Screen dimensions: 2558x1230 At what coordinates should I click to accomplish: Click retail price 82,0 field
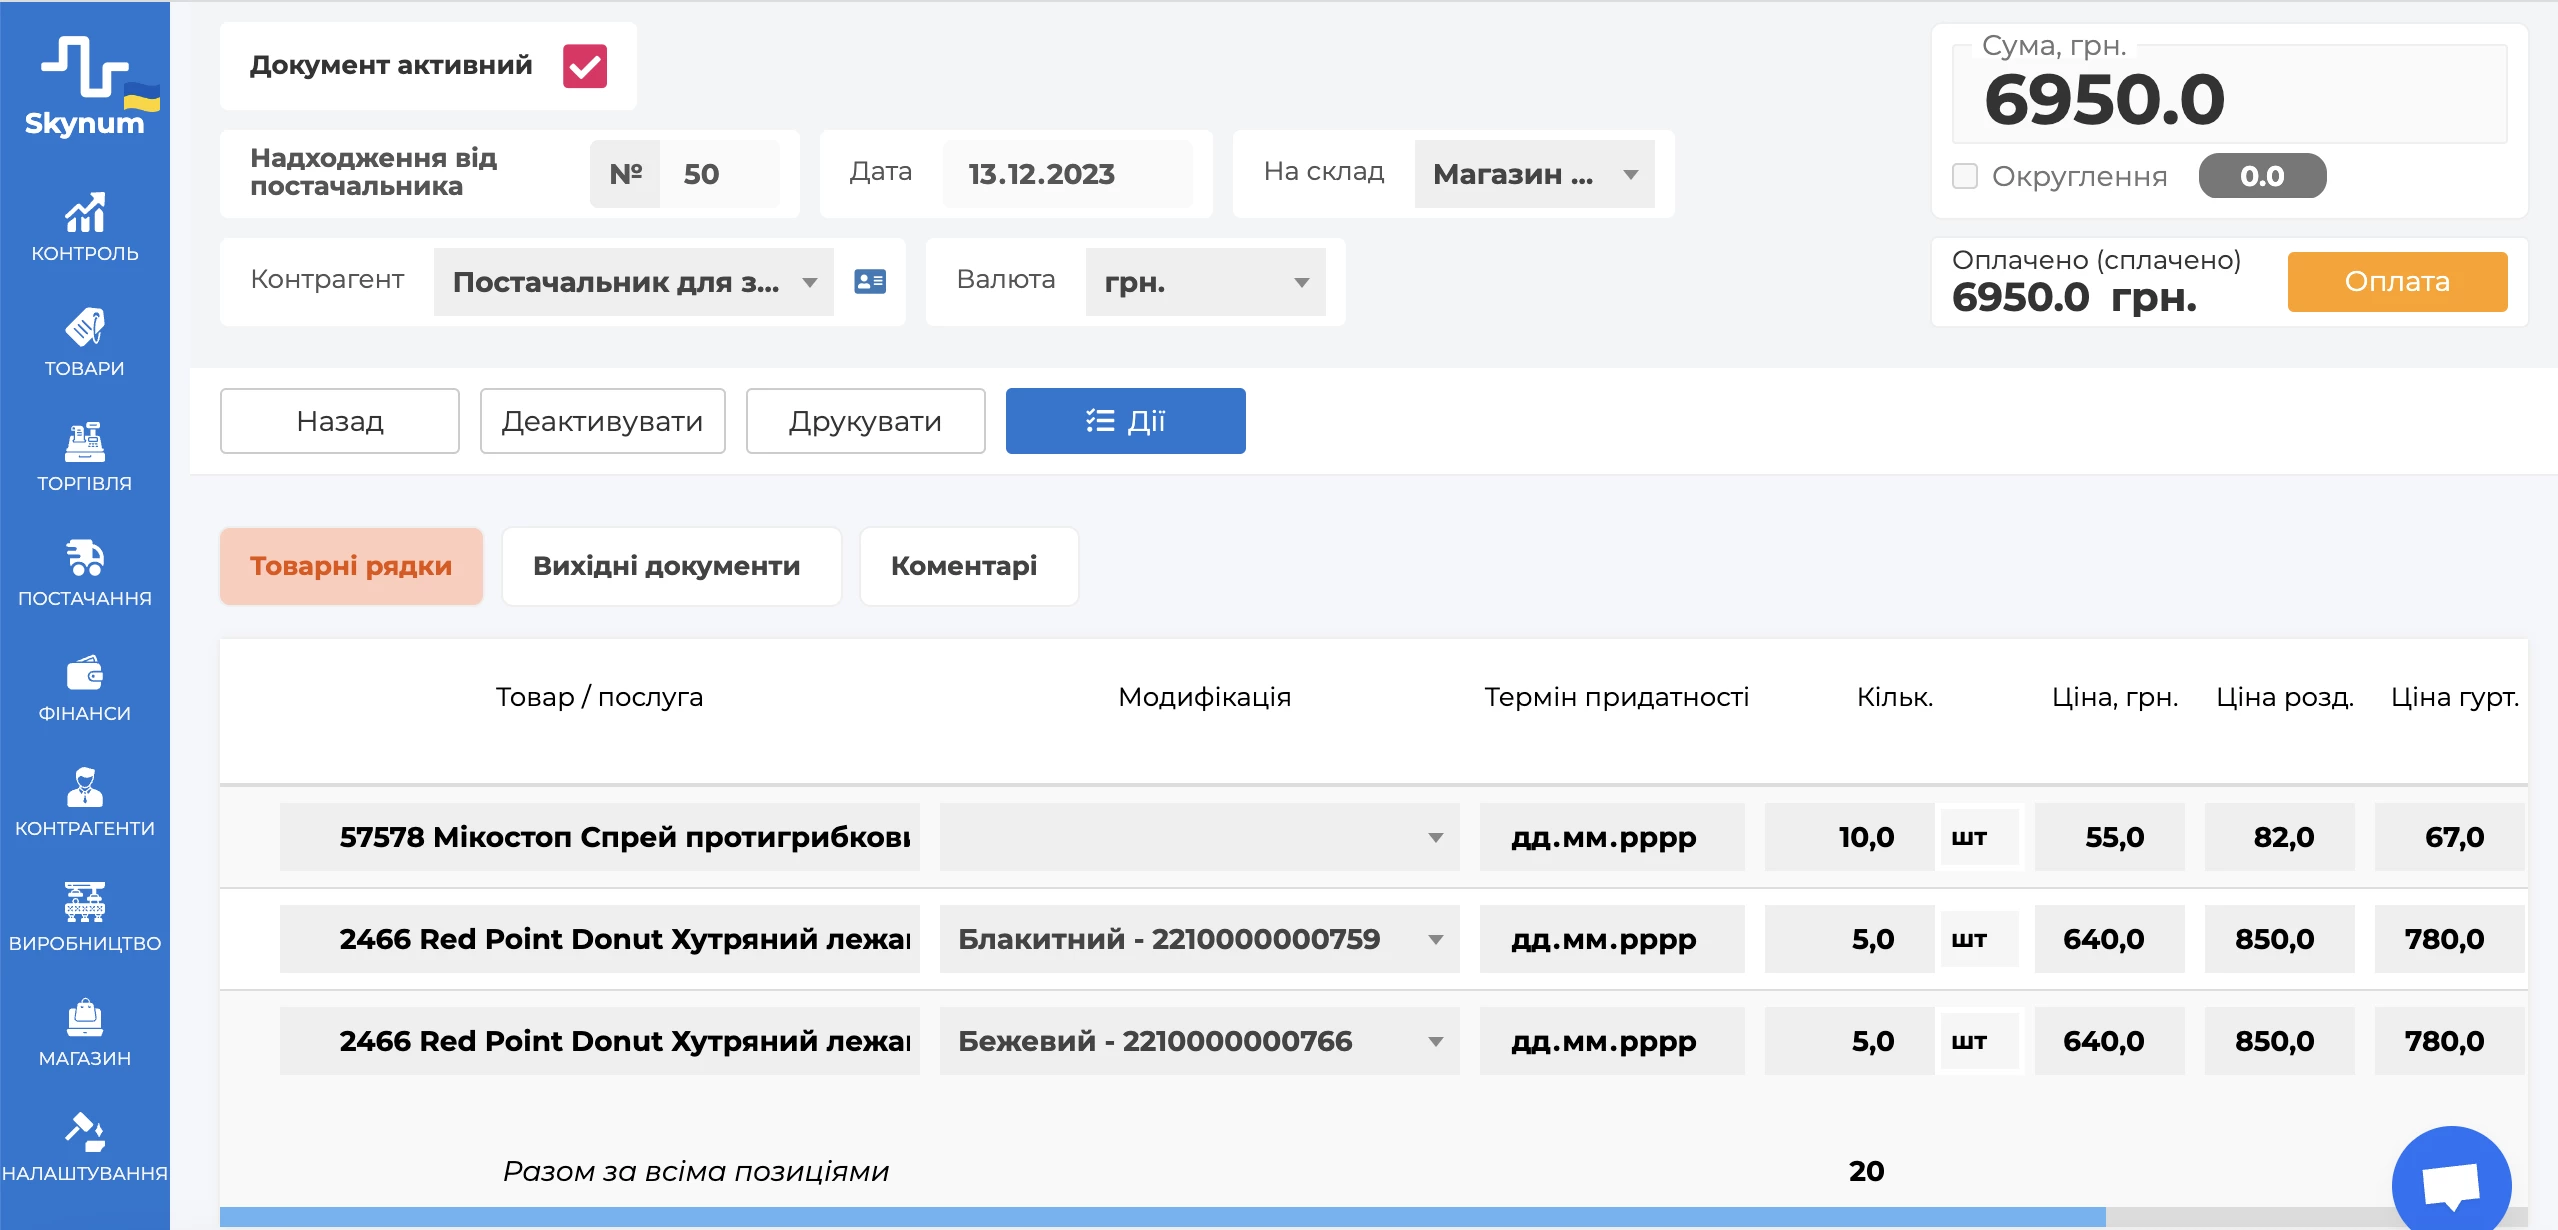tap(2279, 837)
